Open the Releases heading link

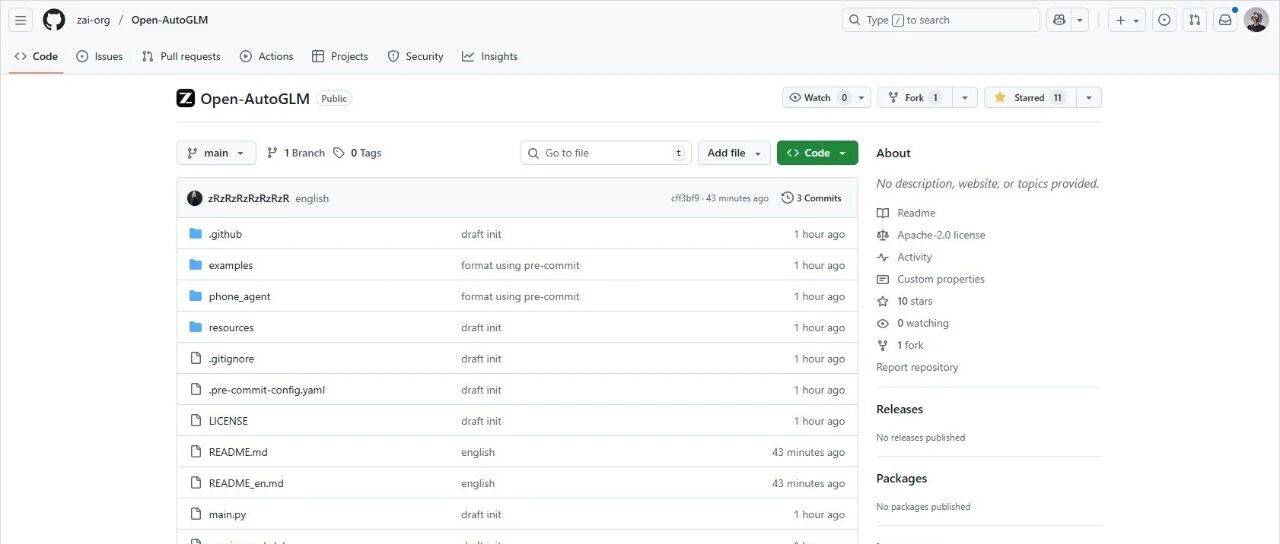899,409
